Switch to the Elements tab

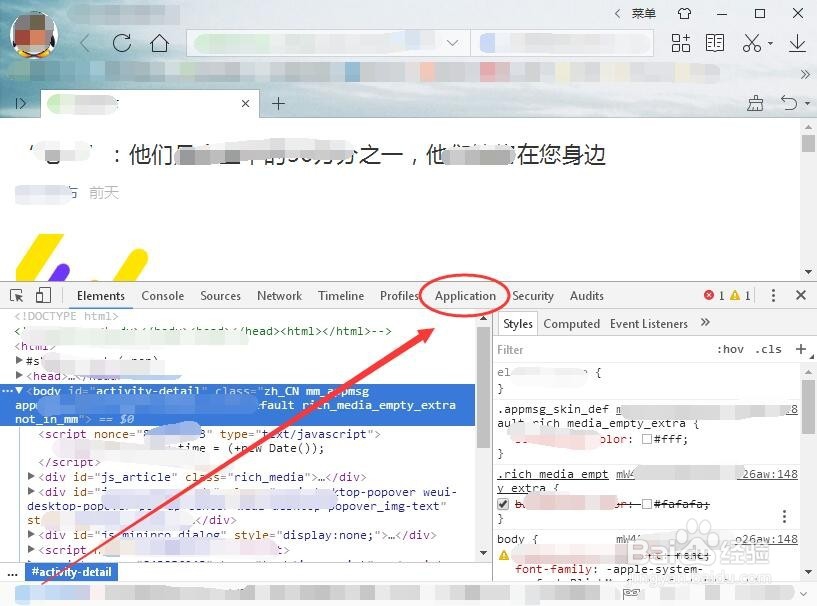[x=101, y=296]
